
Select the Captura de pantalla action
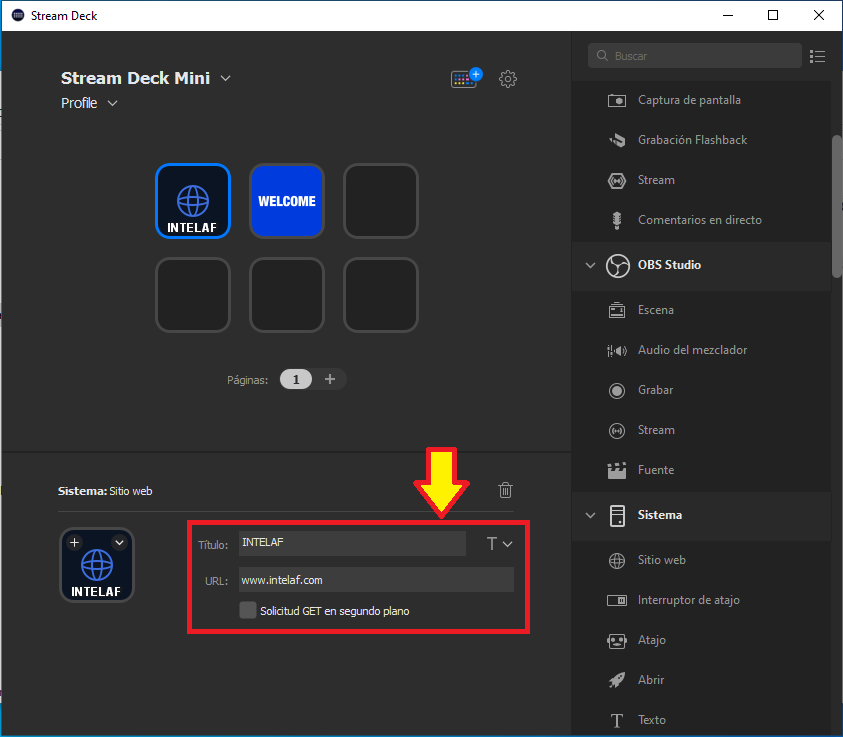click(688, 100)
